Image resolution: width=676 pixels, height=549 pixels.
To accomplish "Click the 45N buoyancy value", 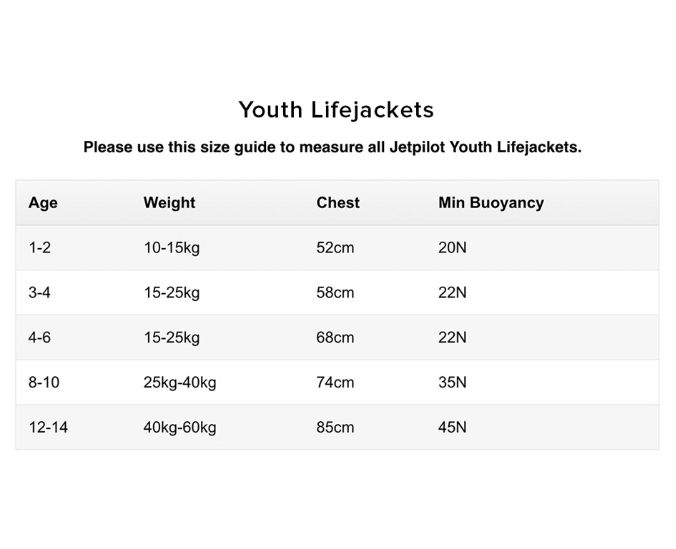I will pyautogui.click(x=452, y=428).
